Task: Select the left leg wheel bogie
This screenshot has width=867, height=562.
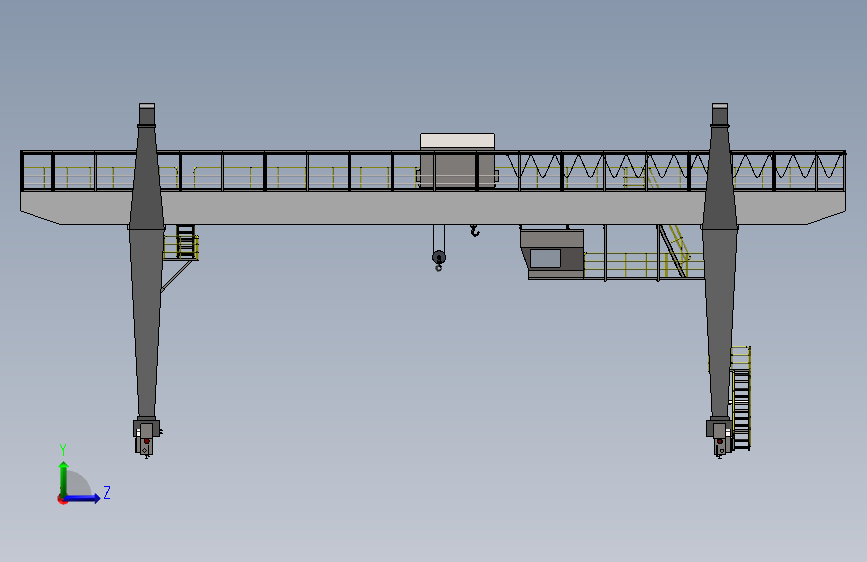Action: 147,437
